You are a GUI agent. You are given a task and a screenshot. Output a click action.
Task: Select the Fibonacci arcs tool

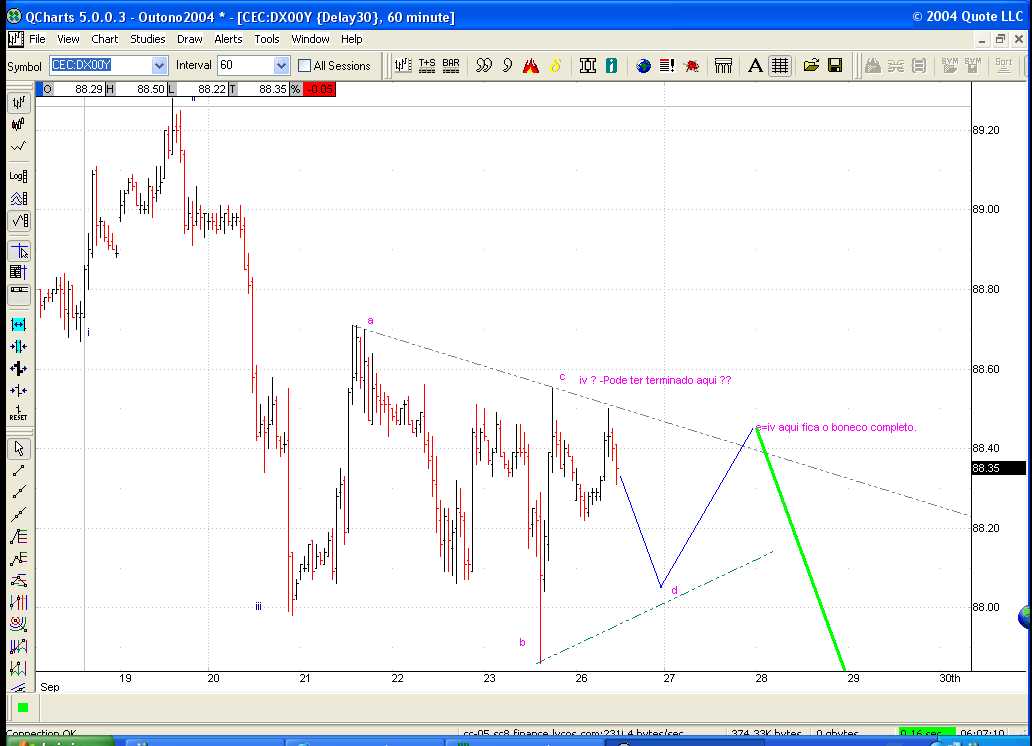(18, 624)
